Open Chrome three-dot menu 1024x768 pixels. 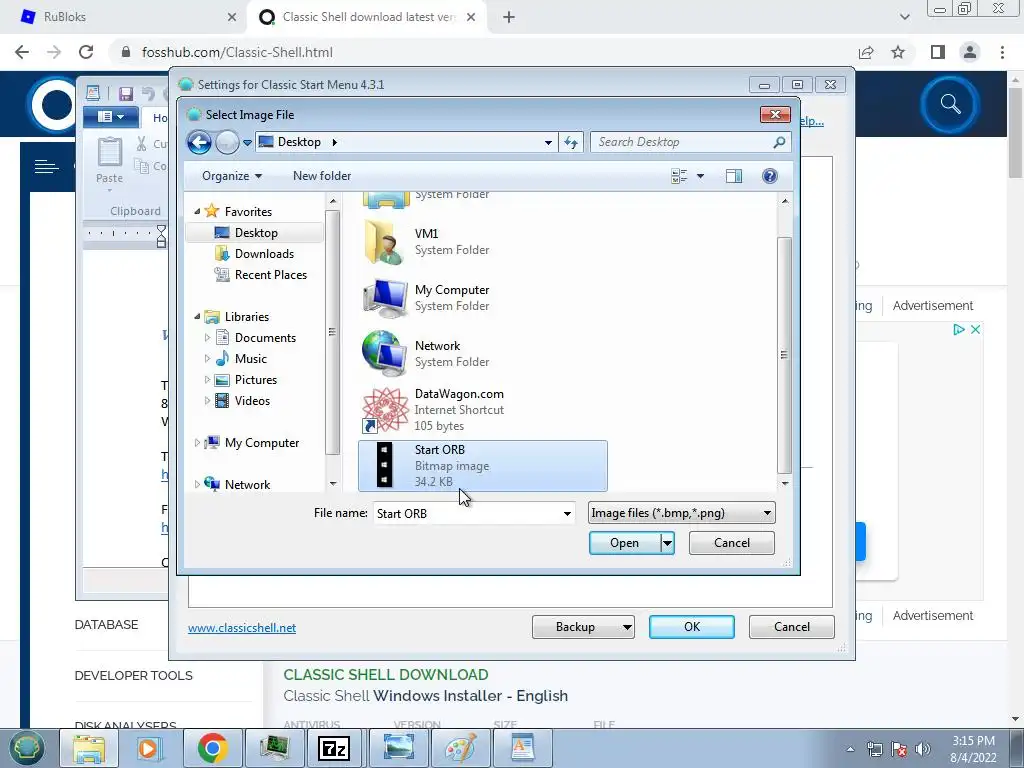(x=1002, y=52)
